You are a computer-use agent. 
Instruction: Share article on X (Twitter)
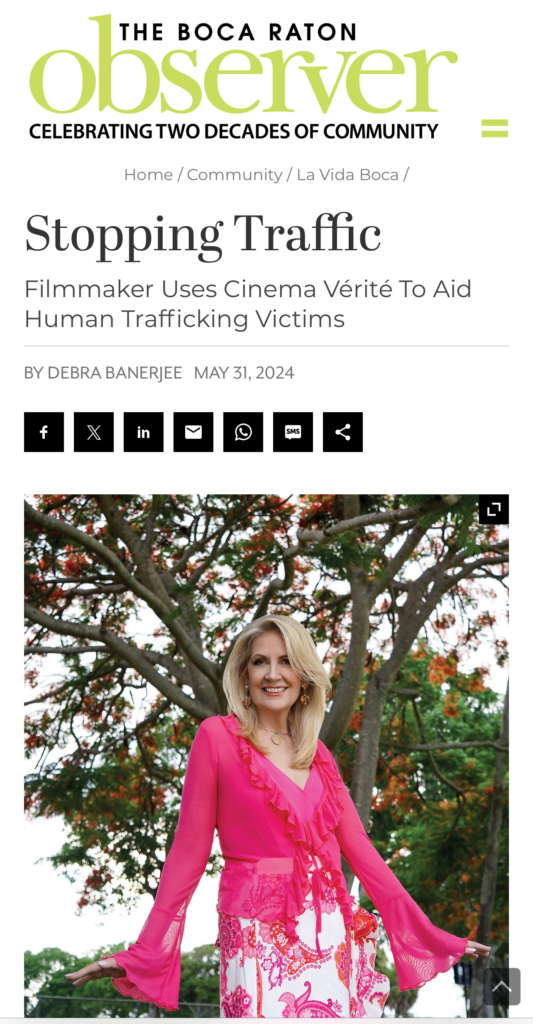93,432
